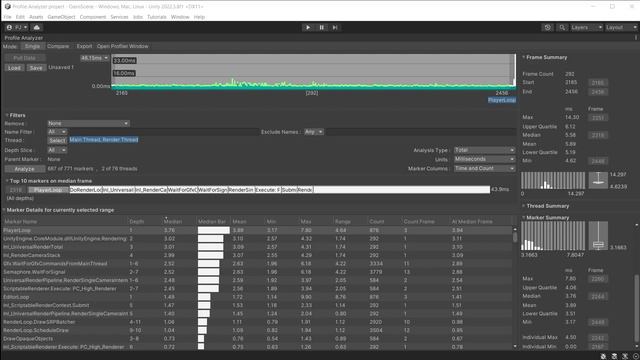Select the Profile Analyzer tab
Viewport: 640px width, 360px height.
[24, 38]
